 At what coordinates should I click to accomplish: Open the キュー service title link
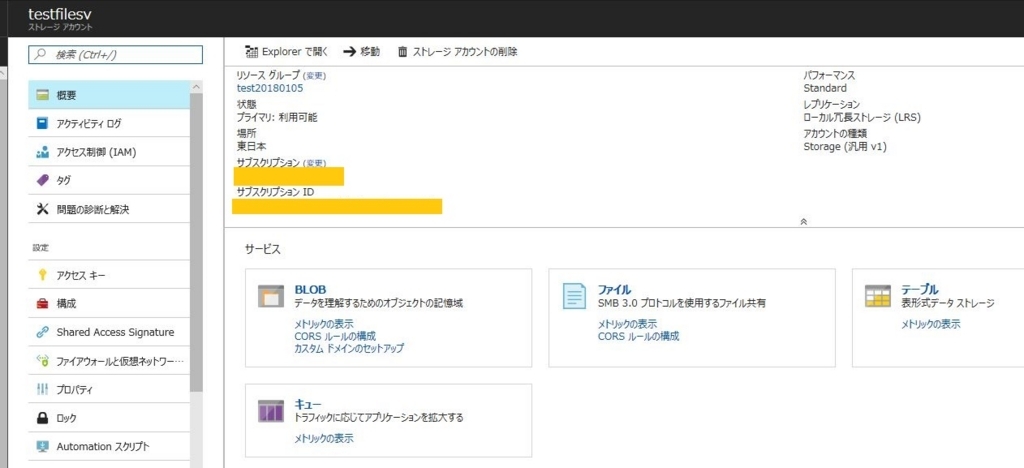308,405
